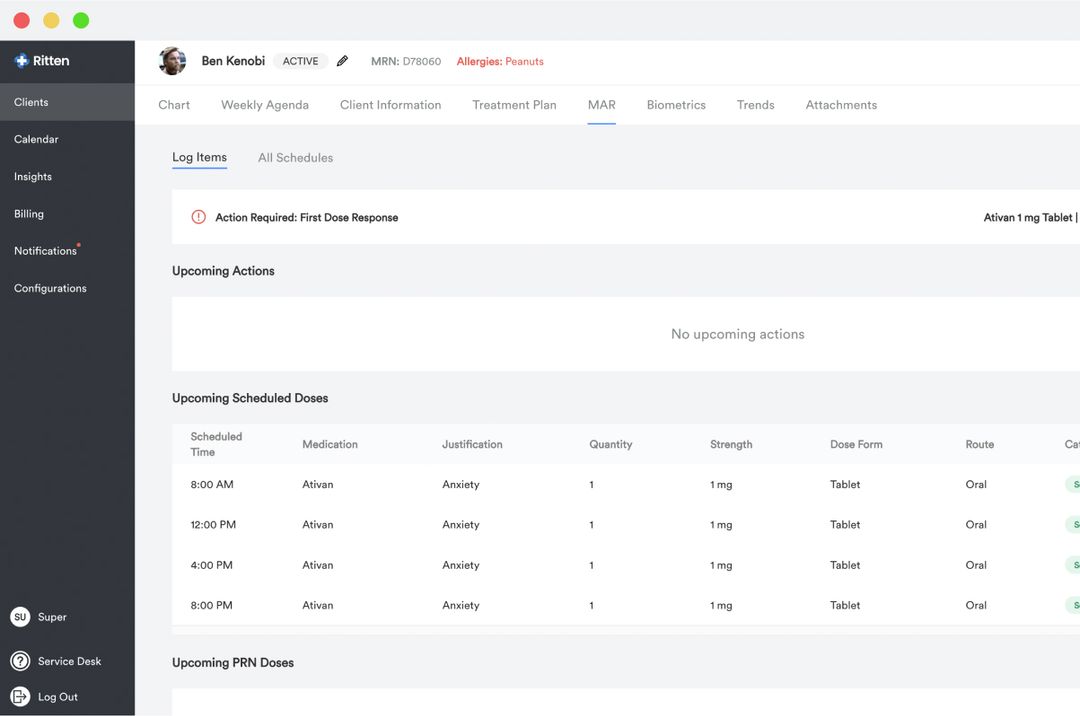Select Calendar in the sidebar

tap(36, 139)
